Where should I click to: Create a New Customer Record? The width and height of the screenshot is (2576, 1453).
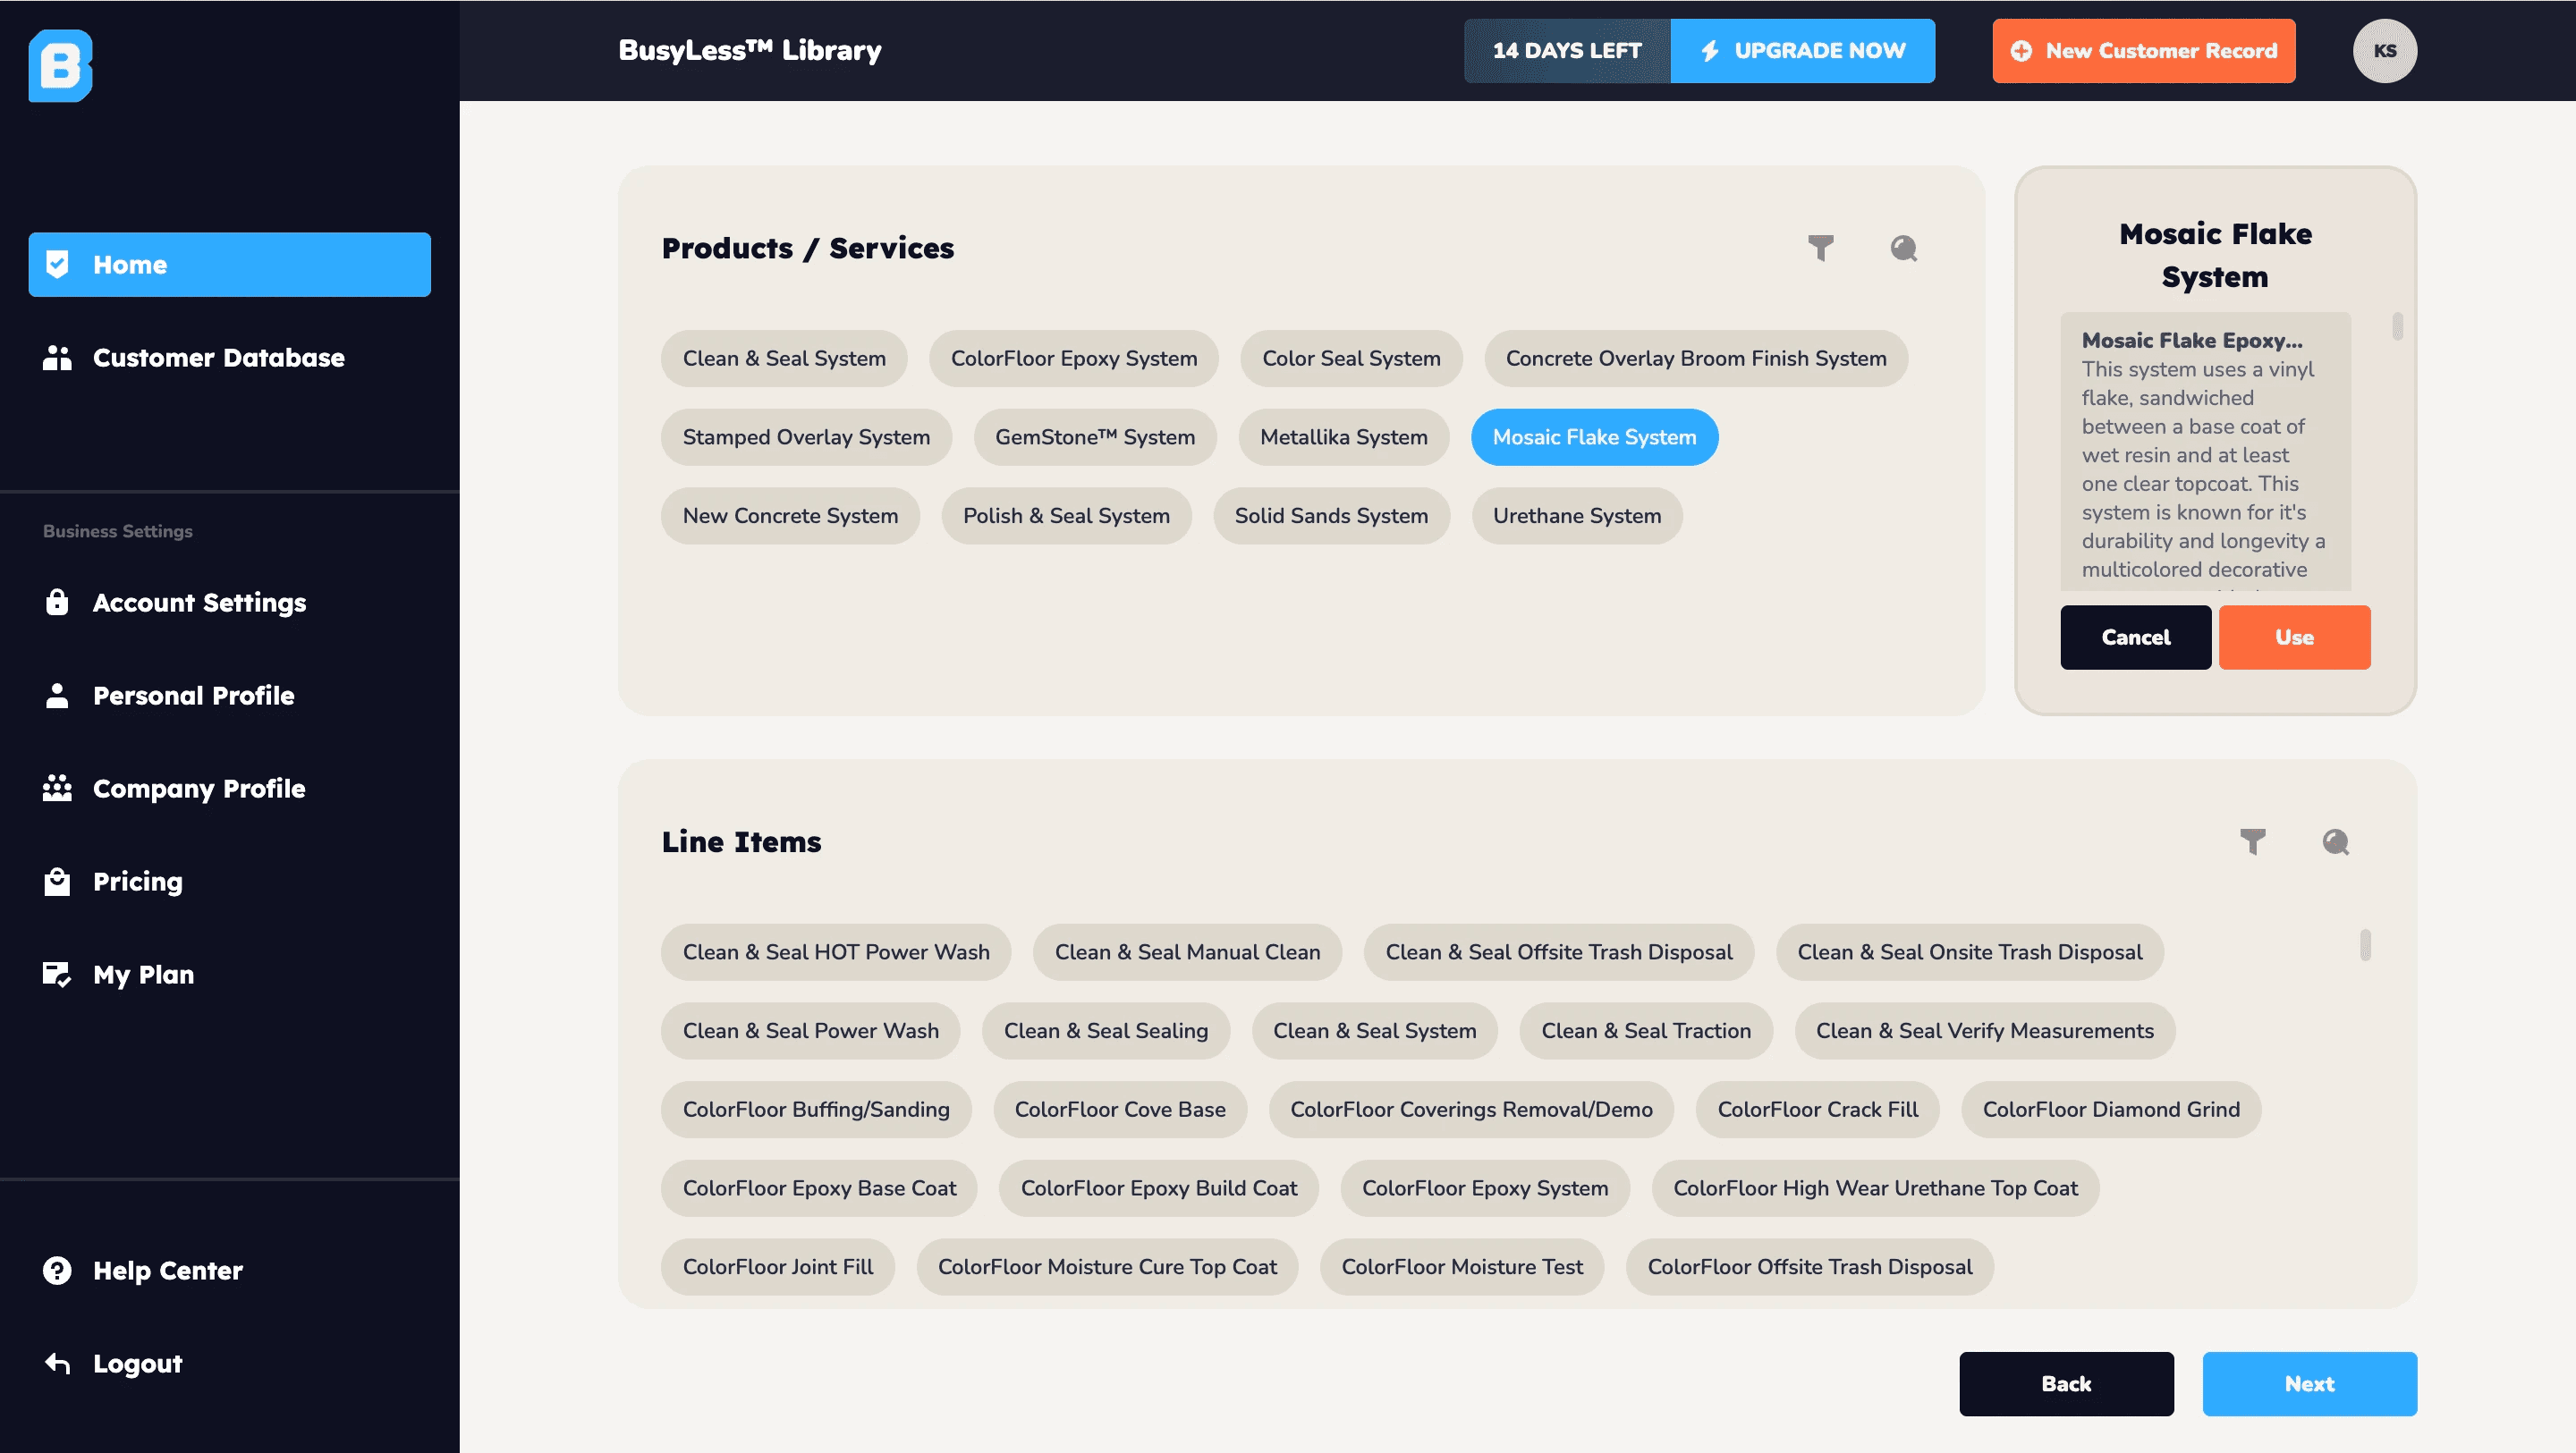[2143, 51]
